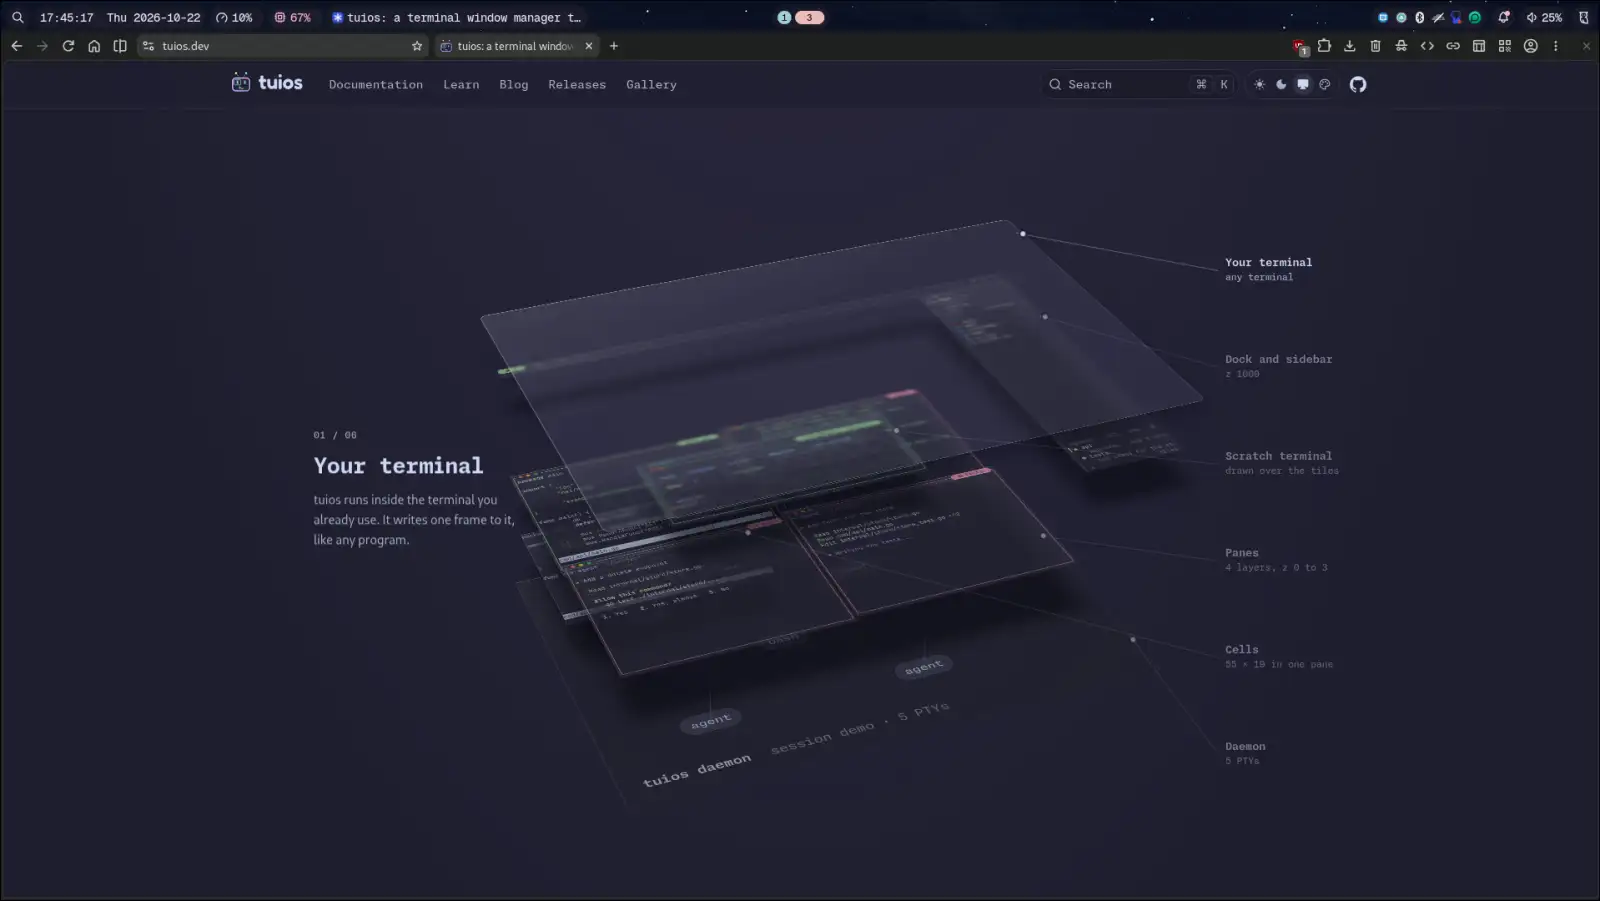Click the tuios logo

point(267,83)
